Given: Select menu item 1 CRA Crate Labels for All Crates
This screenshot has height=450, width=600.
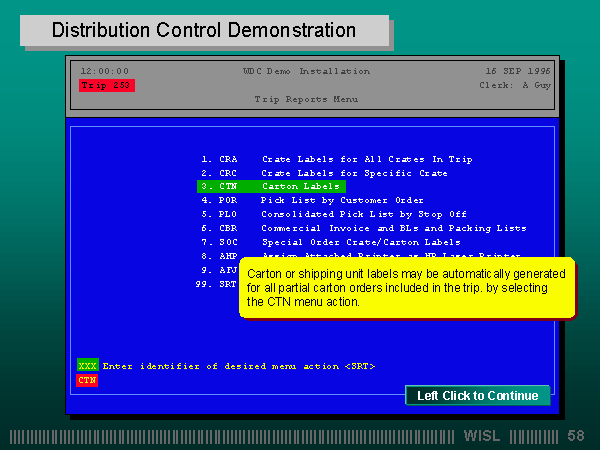Looking at the screenshot, I should point(337,159).
